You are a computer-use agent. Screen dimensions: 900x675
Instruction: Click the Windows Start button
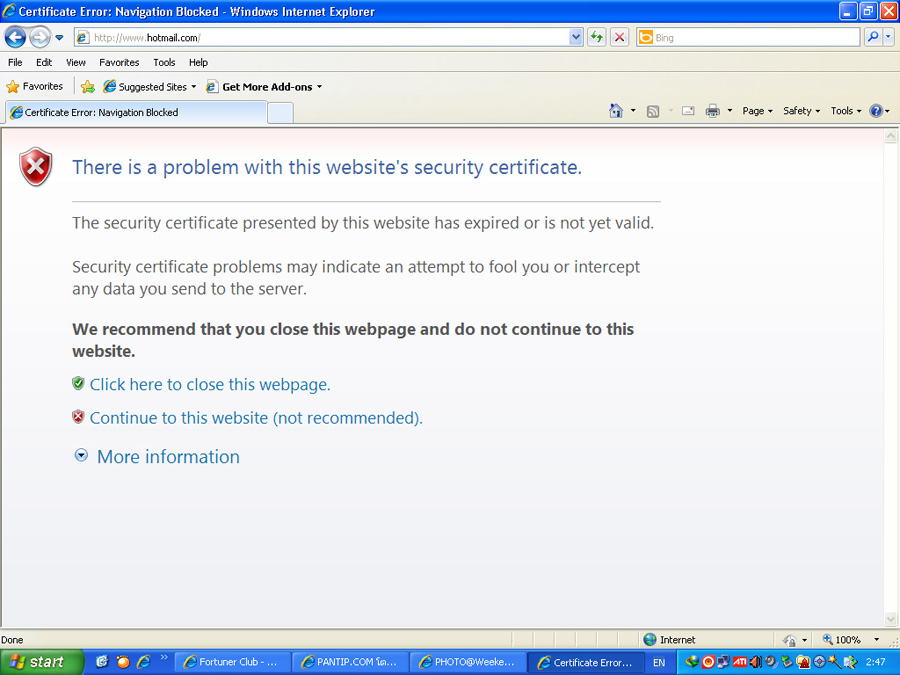click(x=41, y=662)
